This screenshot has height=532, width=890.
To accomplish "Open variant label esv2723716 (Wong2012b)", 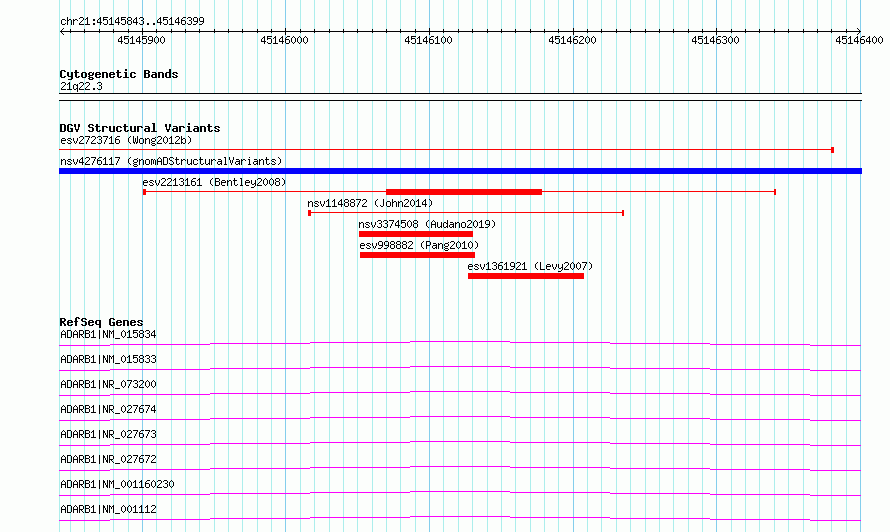I will click(x=126, y=140).
